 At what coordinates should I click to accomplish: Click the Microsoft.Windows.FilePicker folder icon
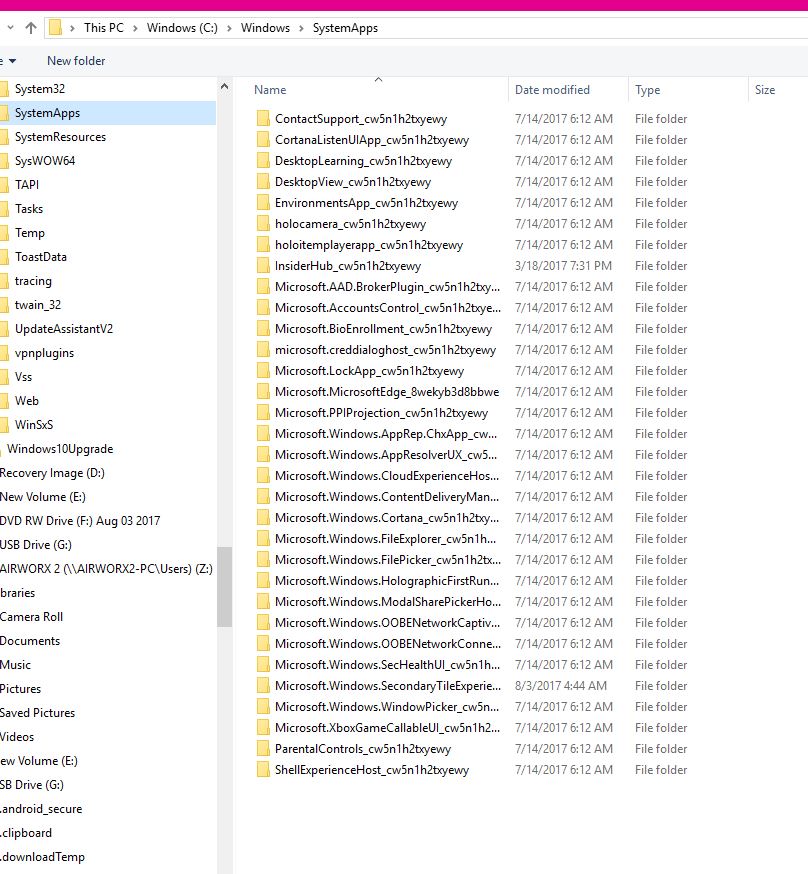[x=263, y=560]
